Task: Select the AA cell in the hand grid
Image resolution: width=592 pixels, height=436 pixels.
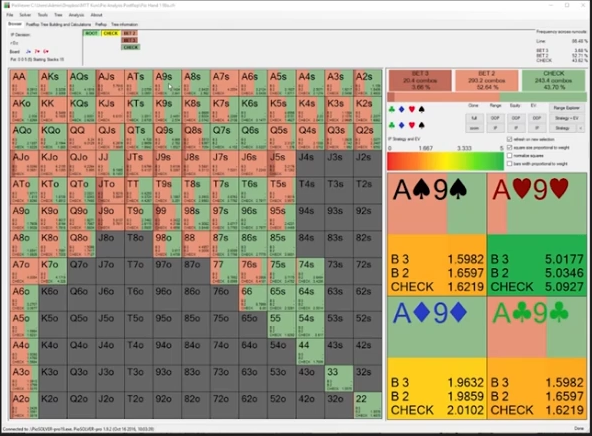Action: click(24, 83)
